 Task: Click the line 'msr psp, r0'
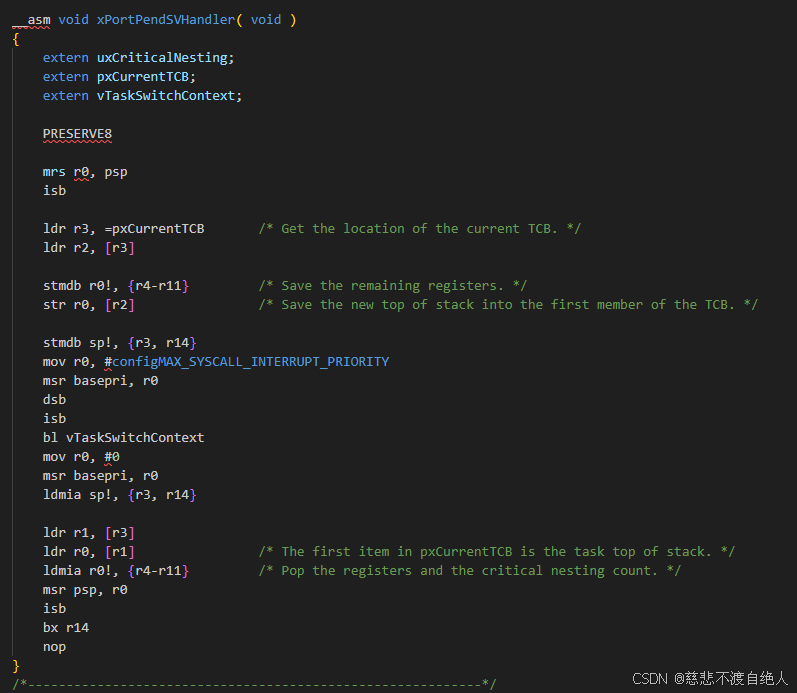(x=85, y=590)
